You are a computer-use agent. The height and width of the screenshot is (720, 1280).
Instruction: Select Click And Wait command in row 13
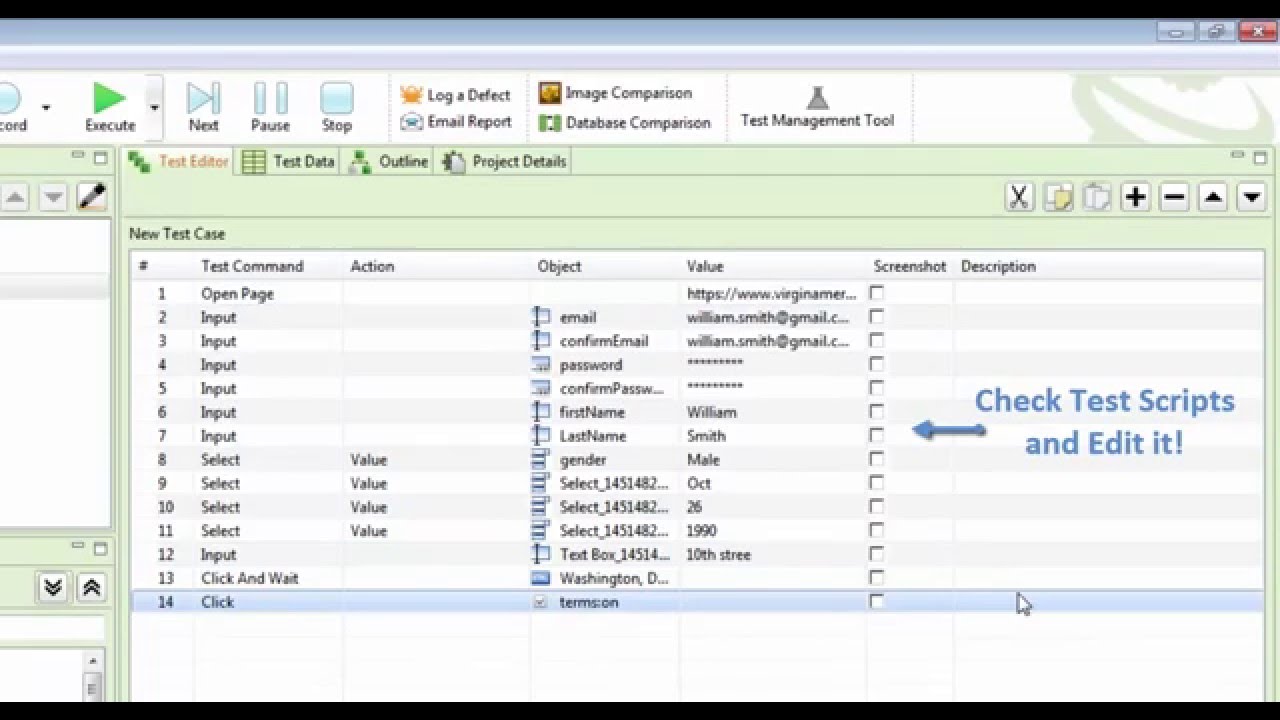[250, 578]
